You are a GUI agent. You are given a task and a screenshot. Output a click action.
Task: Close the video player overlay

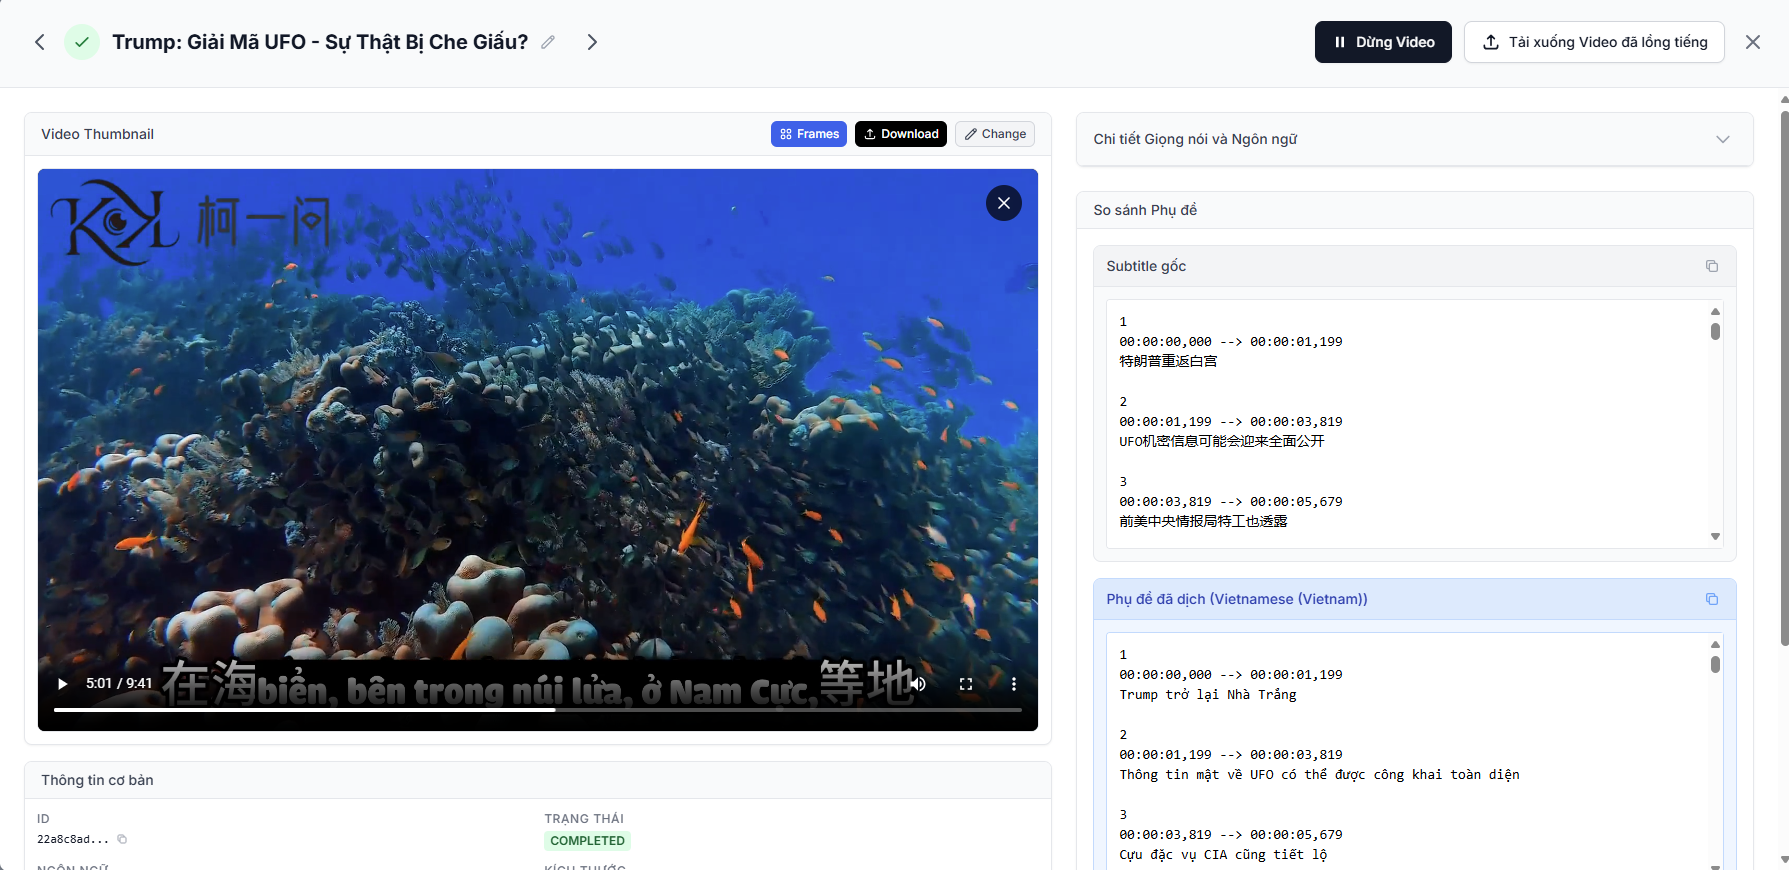click(1003, 203)
